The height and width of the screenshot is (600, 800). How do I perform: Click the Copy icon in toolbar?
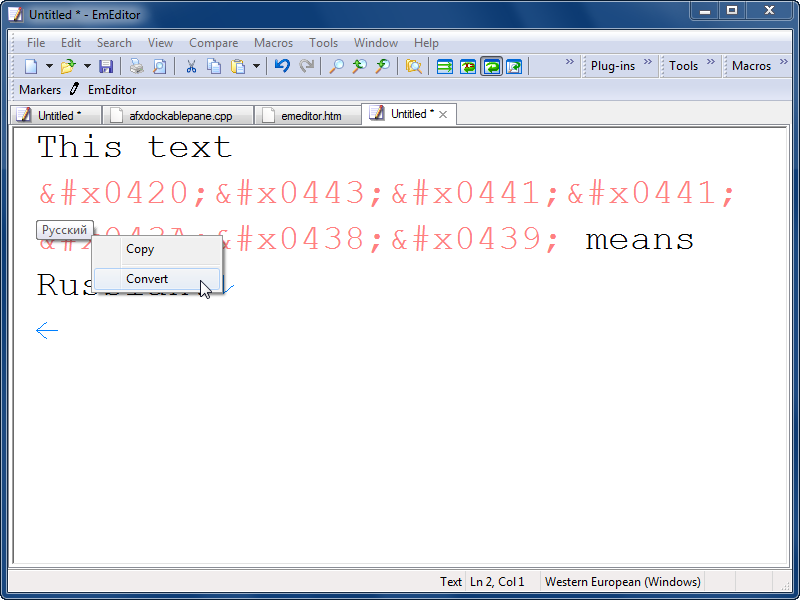coord(214,66)
